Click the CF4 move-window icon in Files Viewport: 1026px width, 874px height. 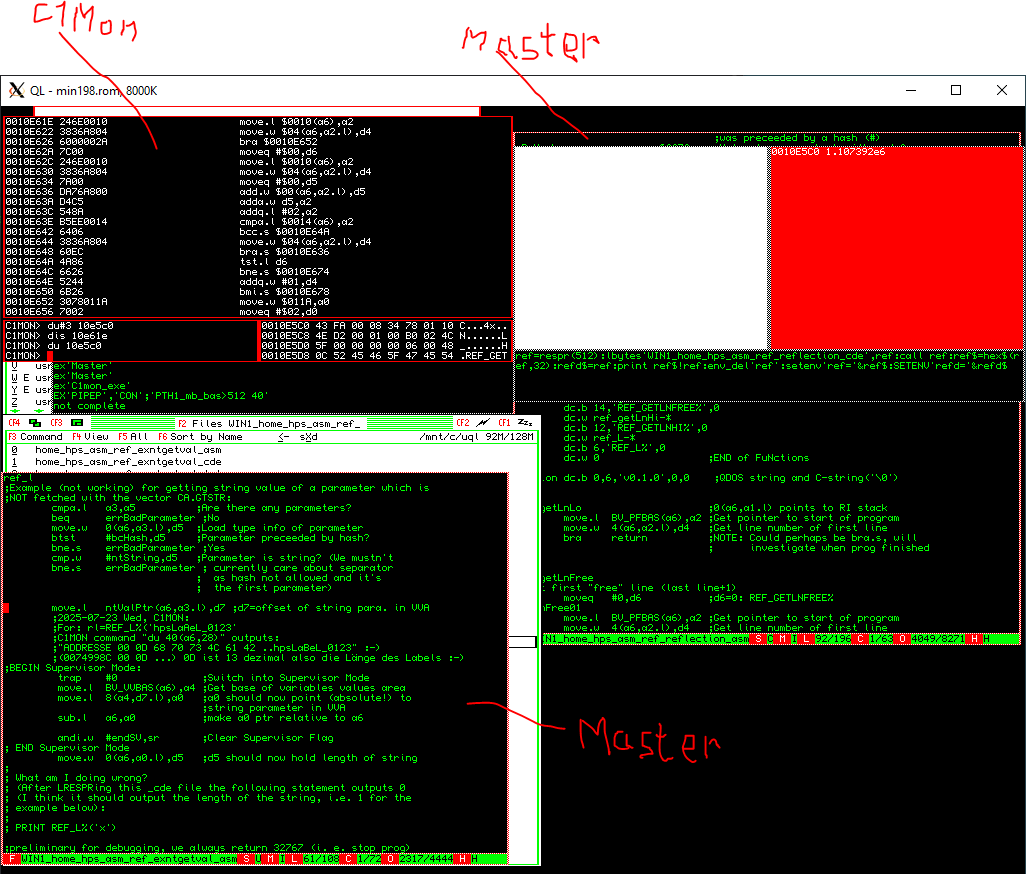(x=35, y=423)
